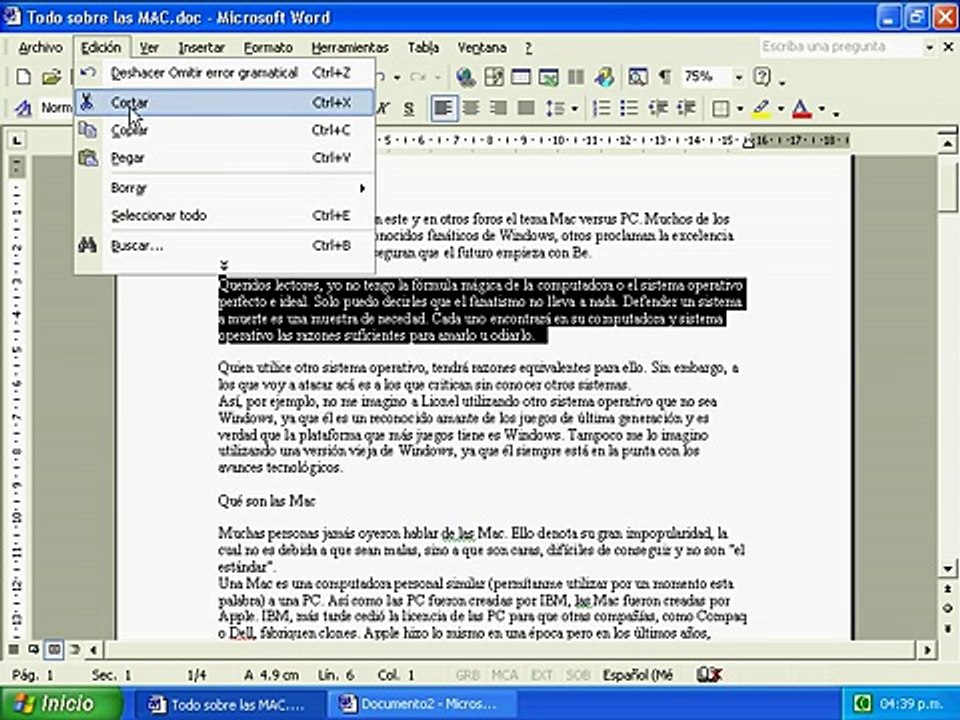Open the 75% zoom dropdown
Screen dimensions: 960x720
click(x=739, y=77)
